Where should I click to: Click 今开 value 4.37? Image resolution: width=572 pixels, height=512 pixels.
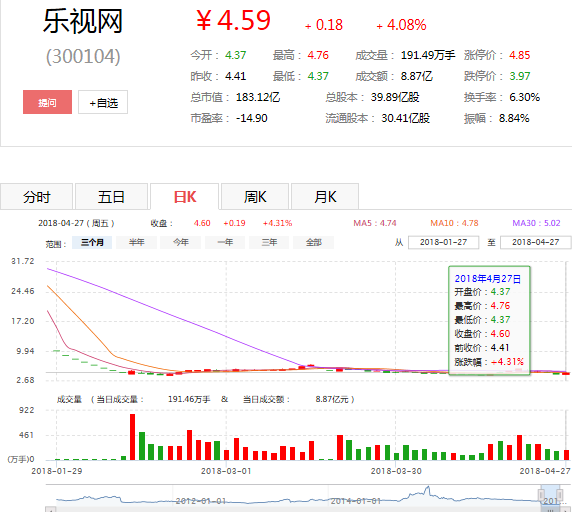click(x=236, y=55)
